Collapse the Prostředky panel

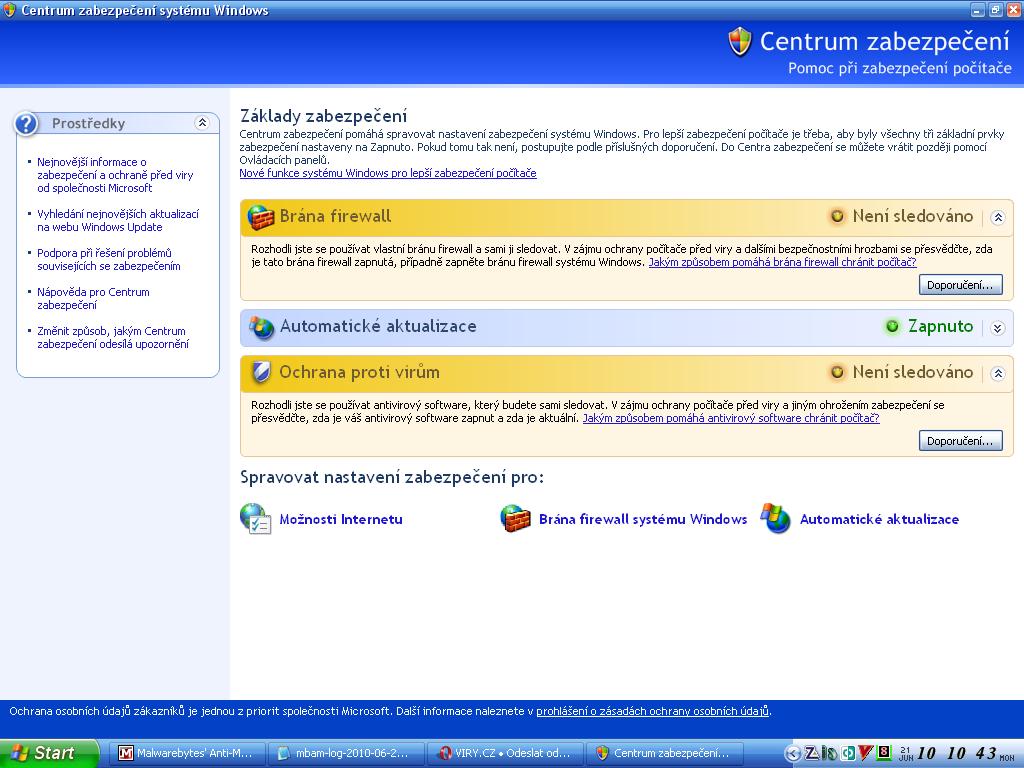point(202,123)
